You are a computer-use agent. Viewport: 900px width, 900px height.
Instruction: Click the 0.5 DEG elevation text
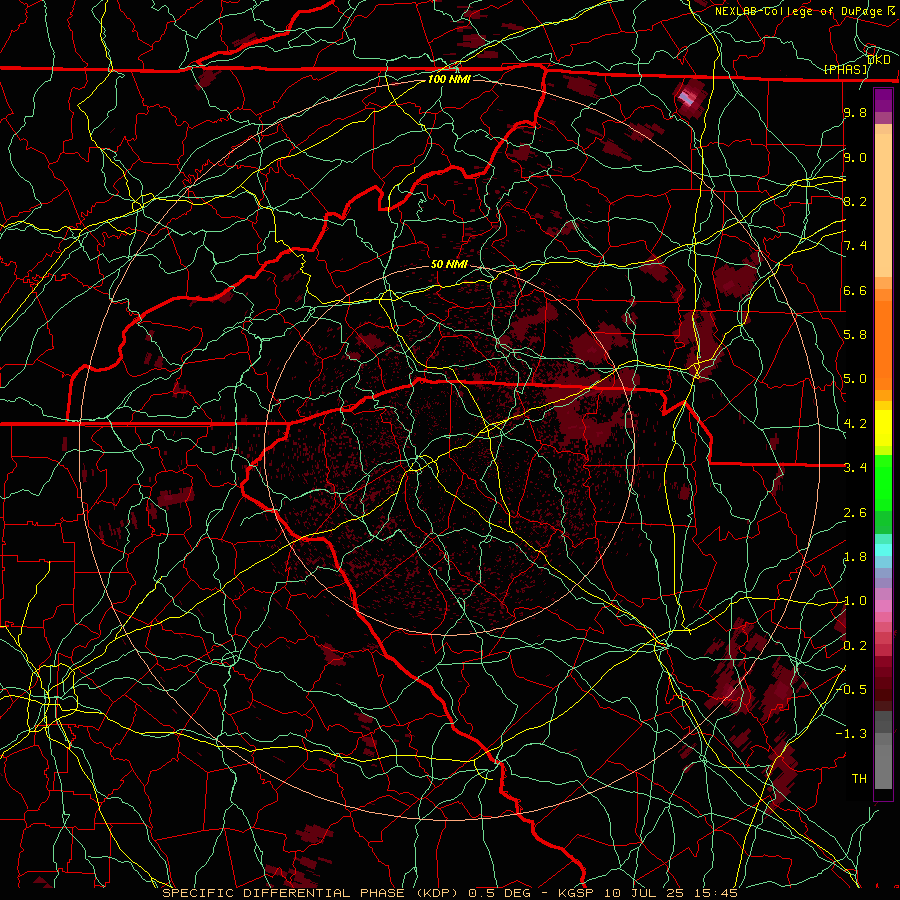coord(499,893)
